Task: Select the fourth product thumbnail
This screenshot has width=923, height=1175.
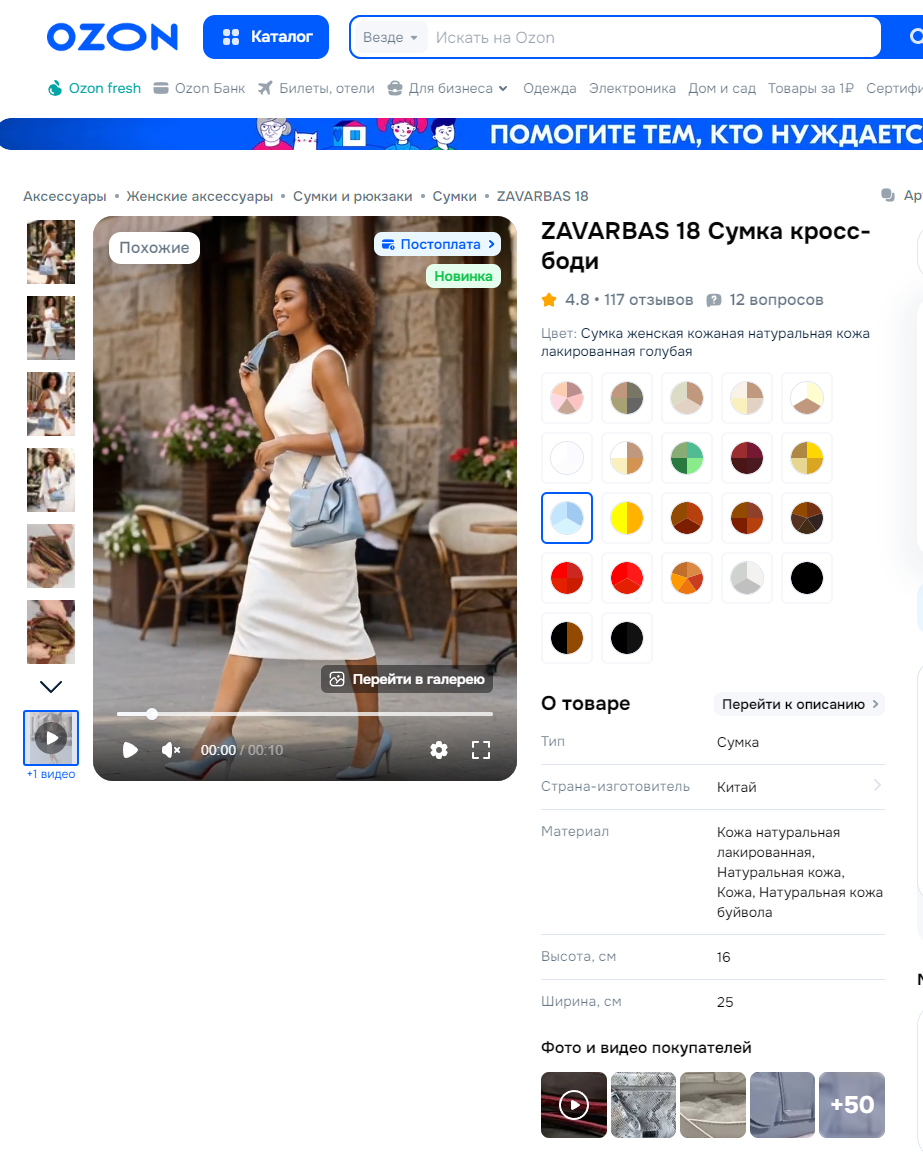Action: pyautogui.click(x=51, y=480)
